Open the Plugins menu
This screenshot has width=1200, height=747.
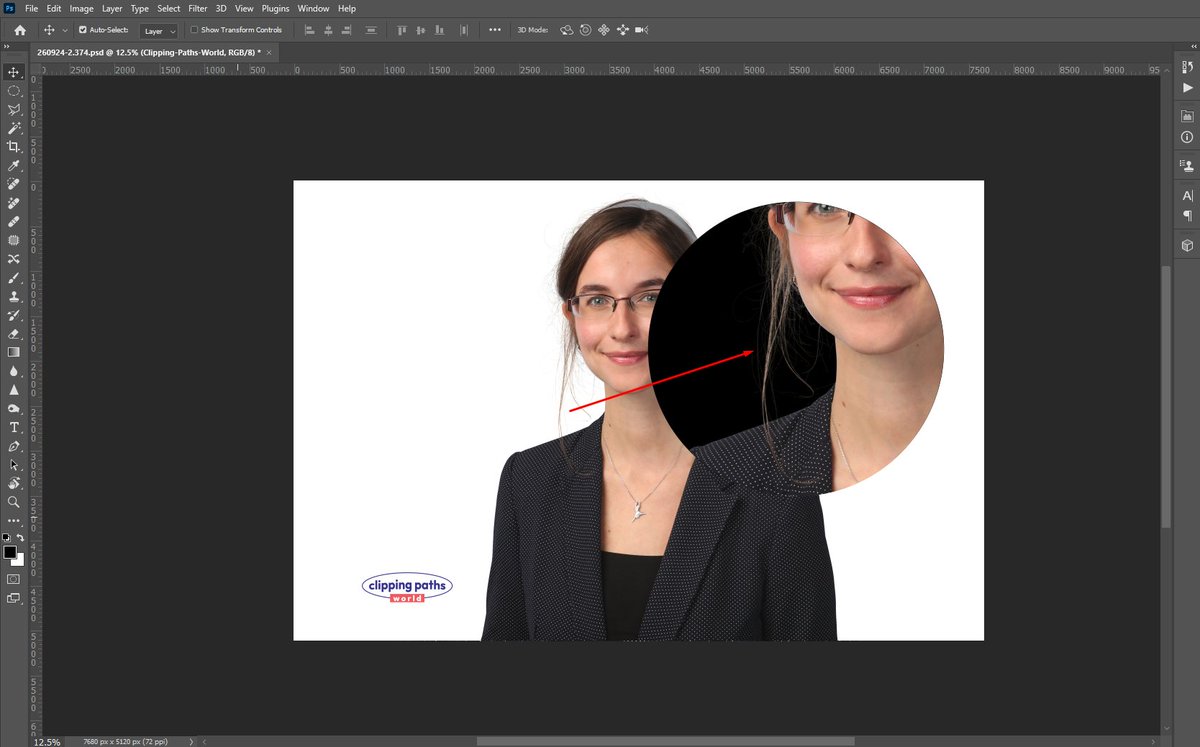point(276,8)
